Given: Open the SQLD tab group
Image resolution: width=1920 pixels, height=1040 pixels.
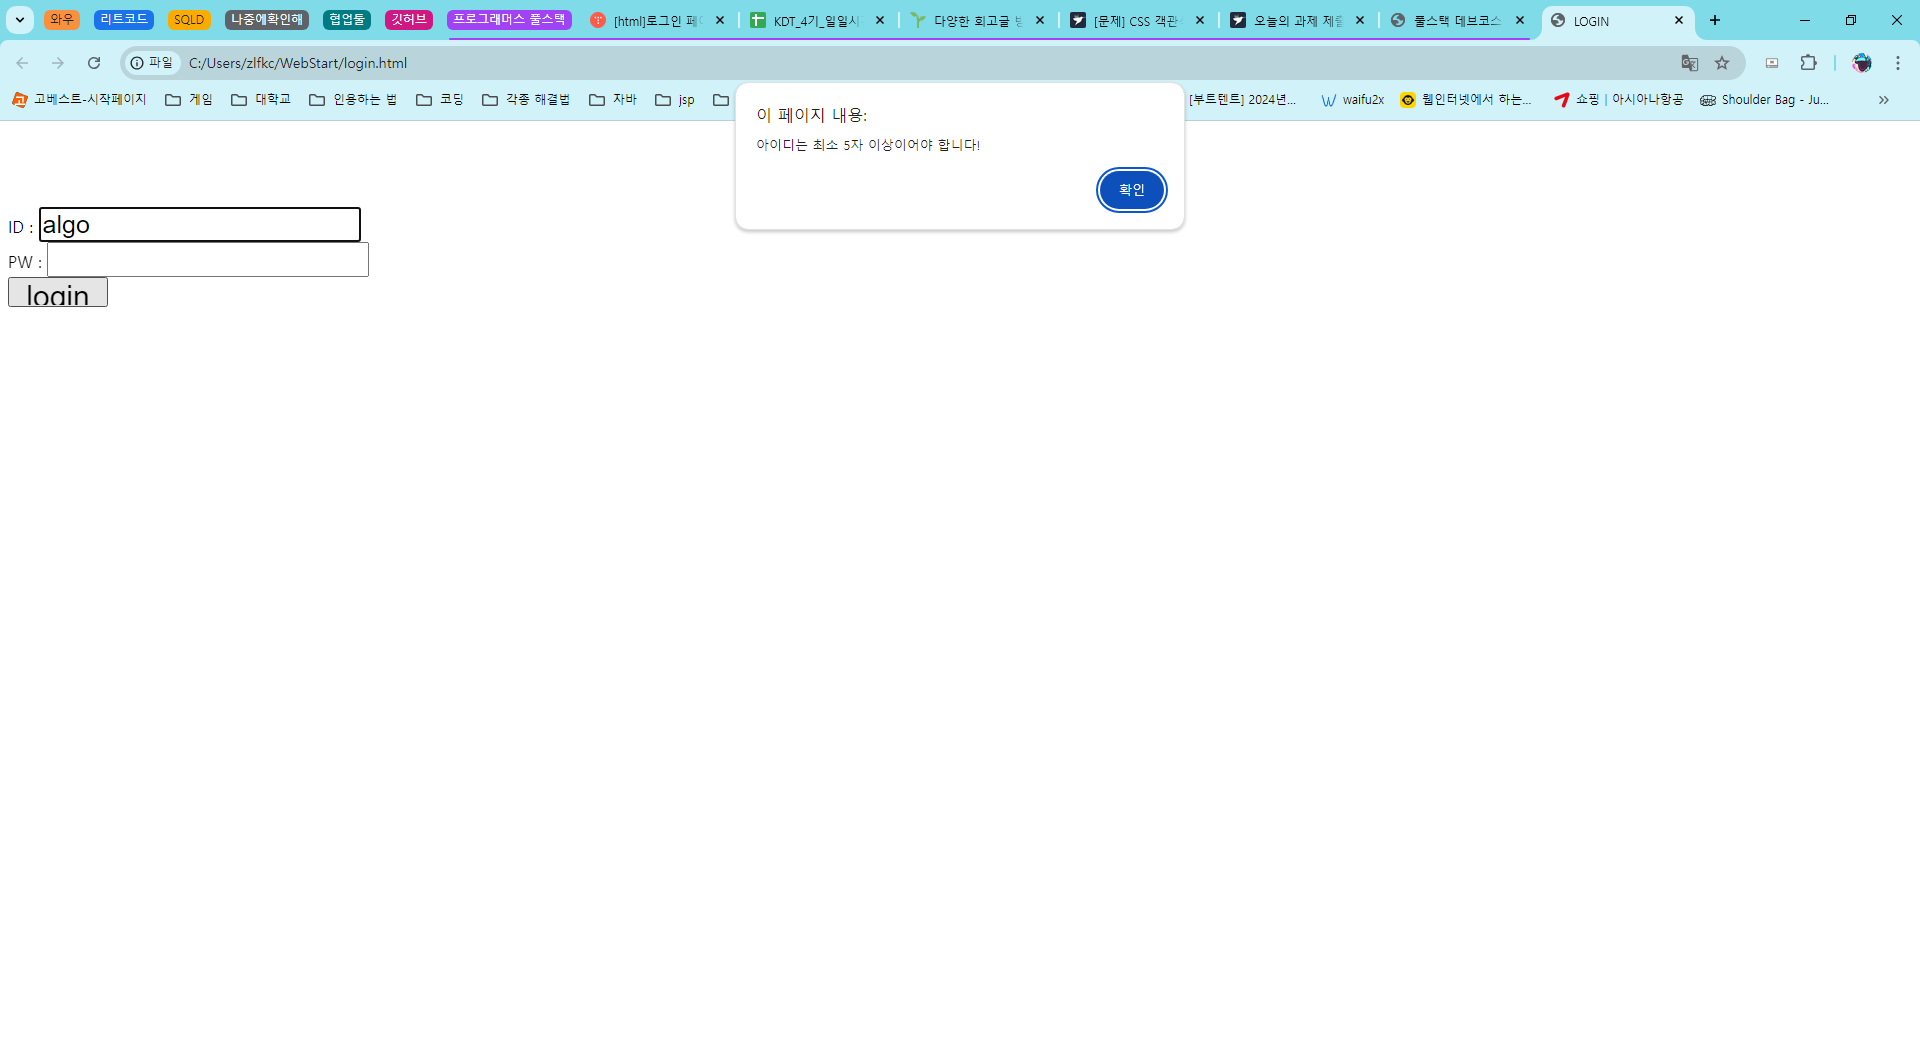Looking at the screenshot, I should 189,20.
